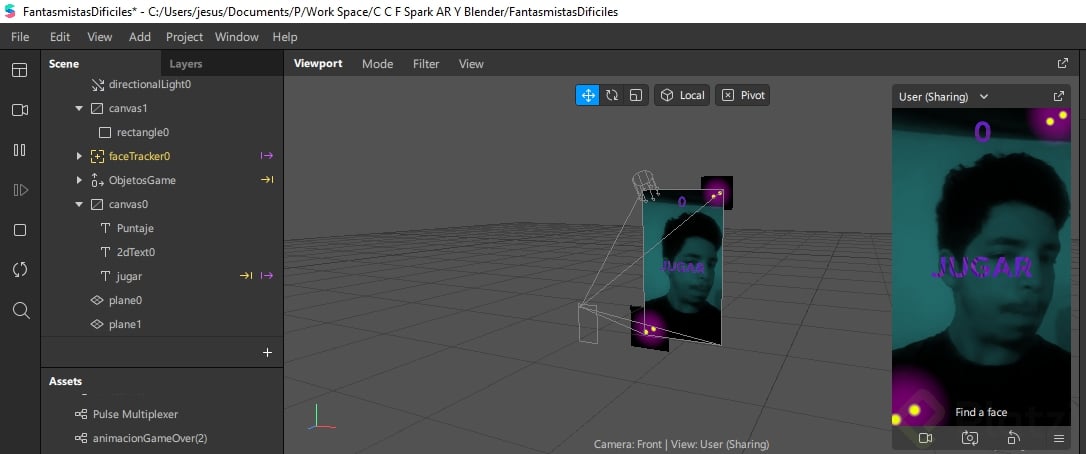Collapse the canvas0 tree node

tap(79, 204)
